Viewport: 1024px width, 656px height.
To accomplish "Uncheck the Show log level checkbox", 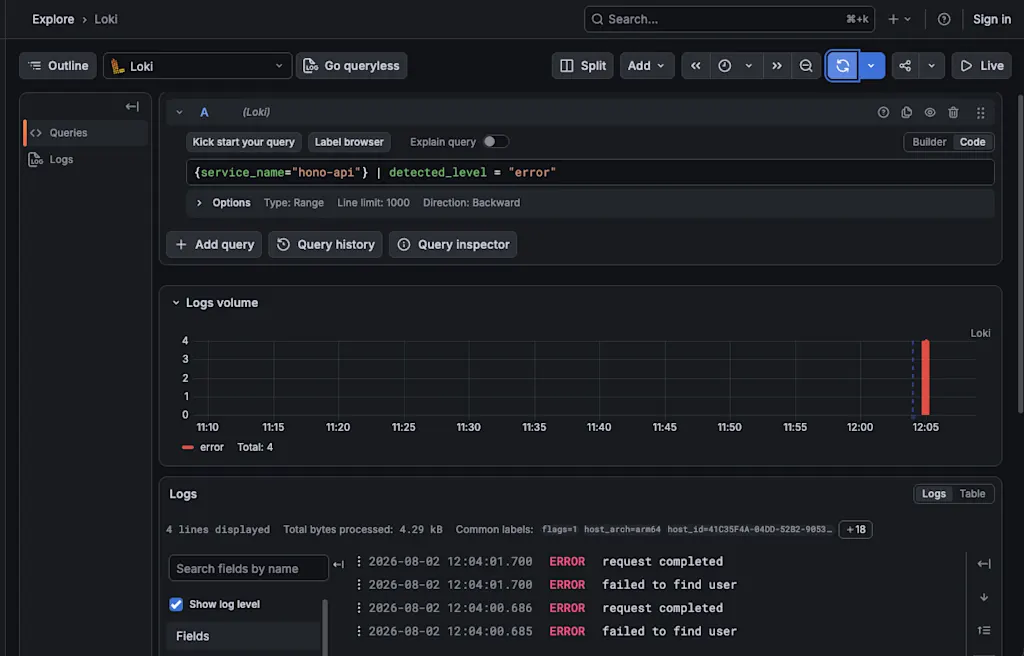I will [176, 604].
